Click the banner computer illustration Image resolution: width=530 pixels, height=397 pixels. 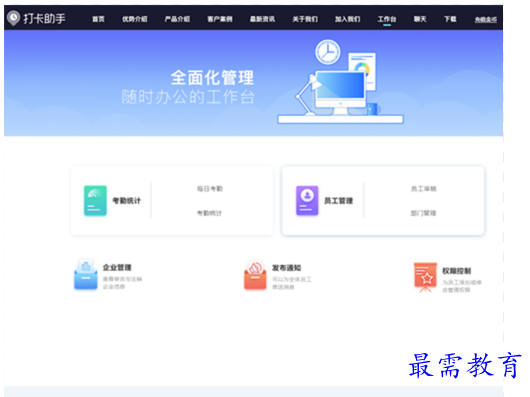pos(340,82)
